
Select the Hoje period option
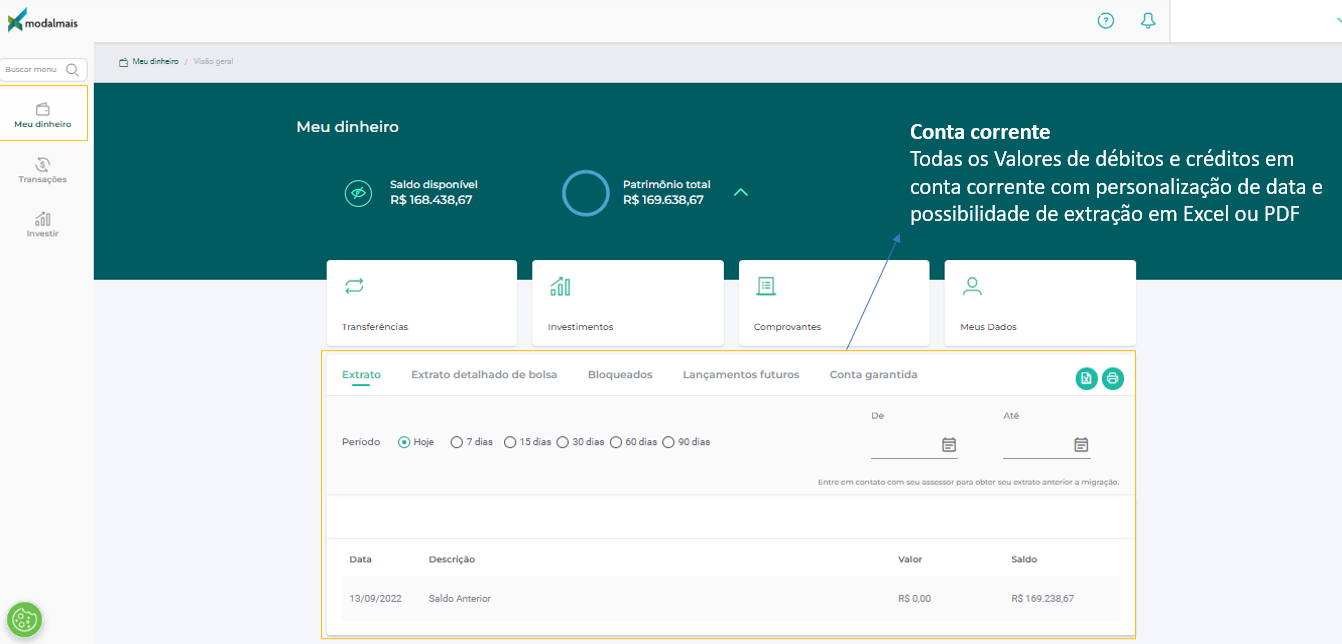click(404, 442)
